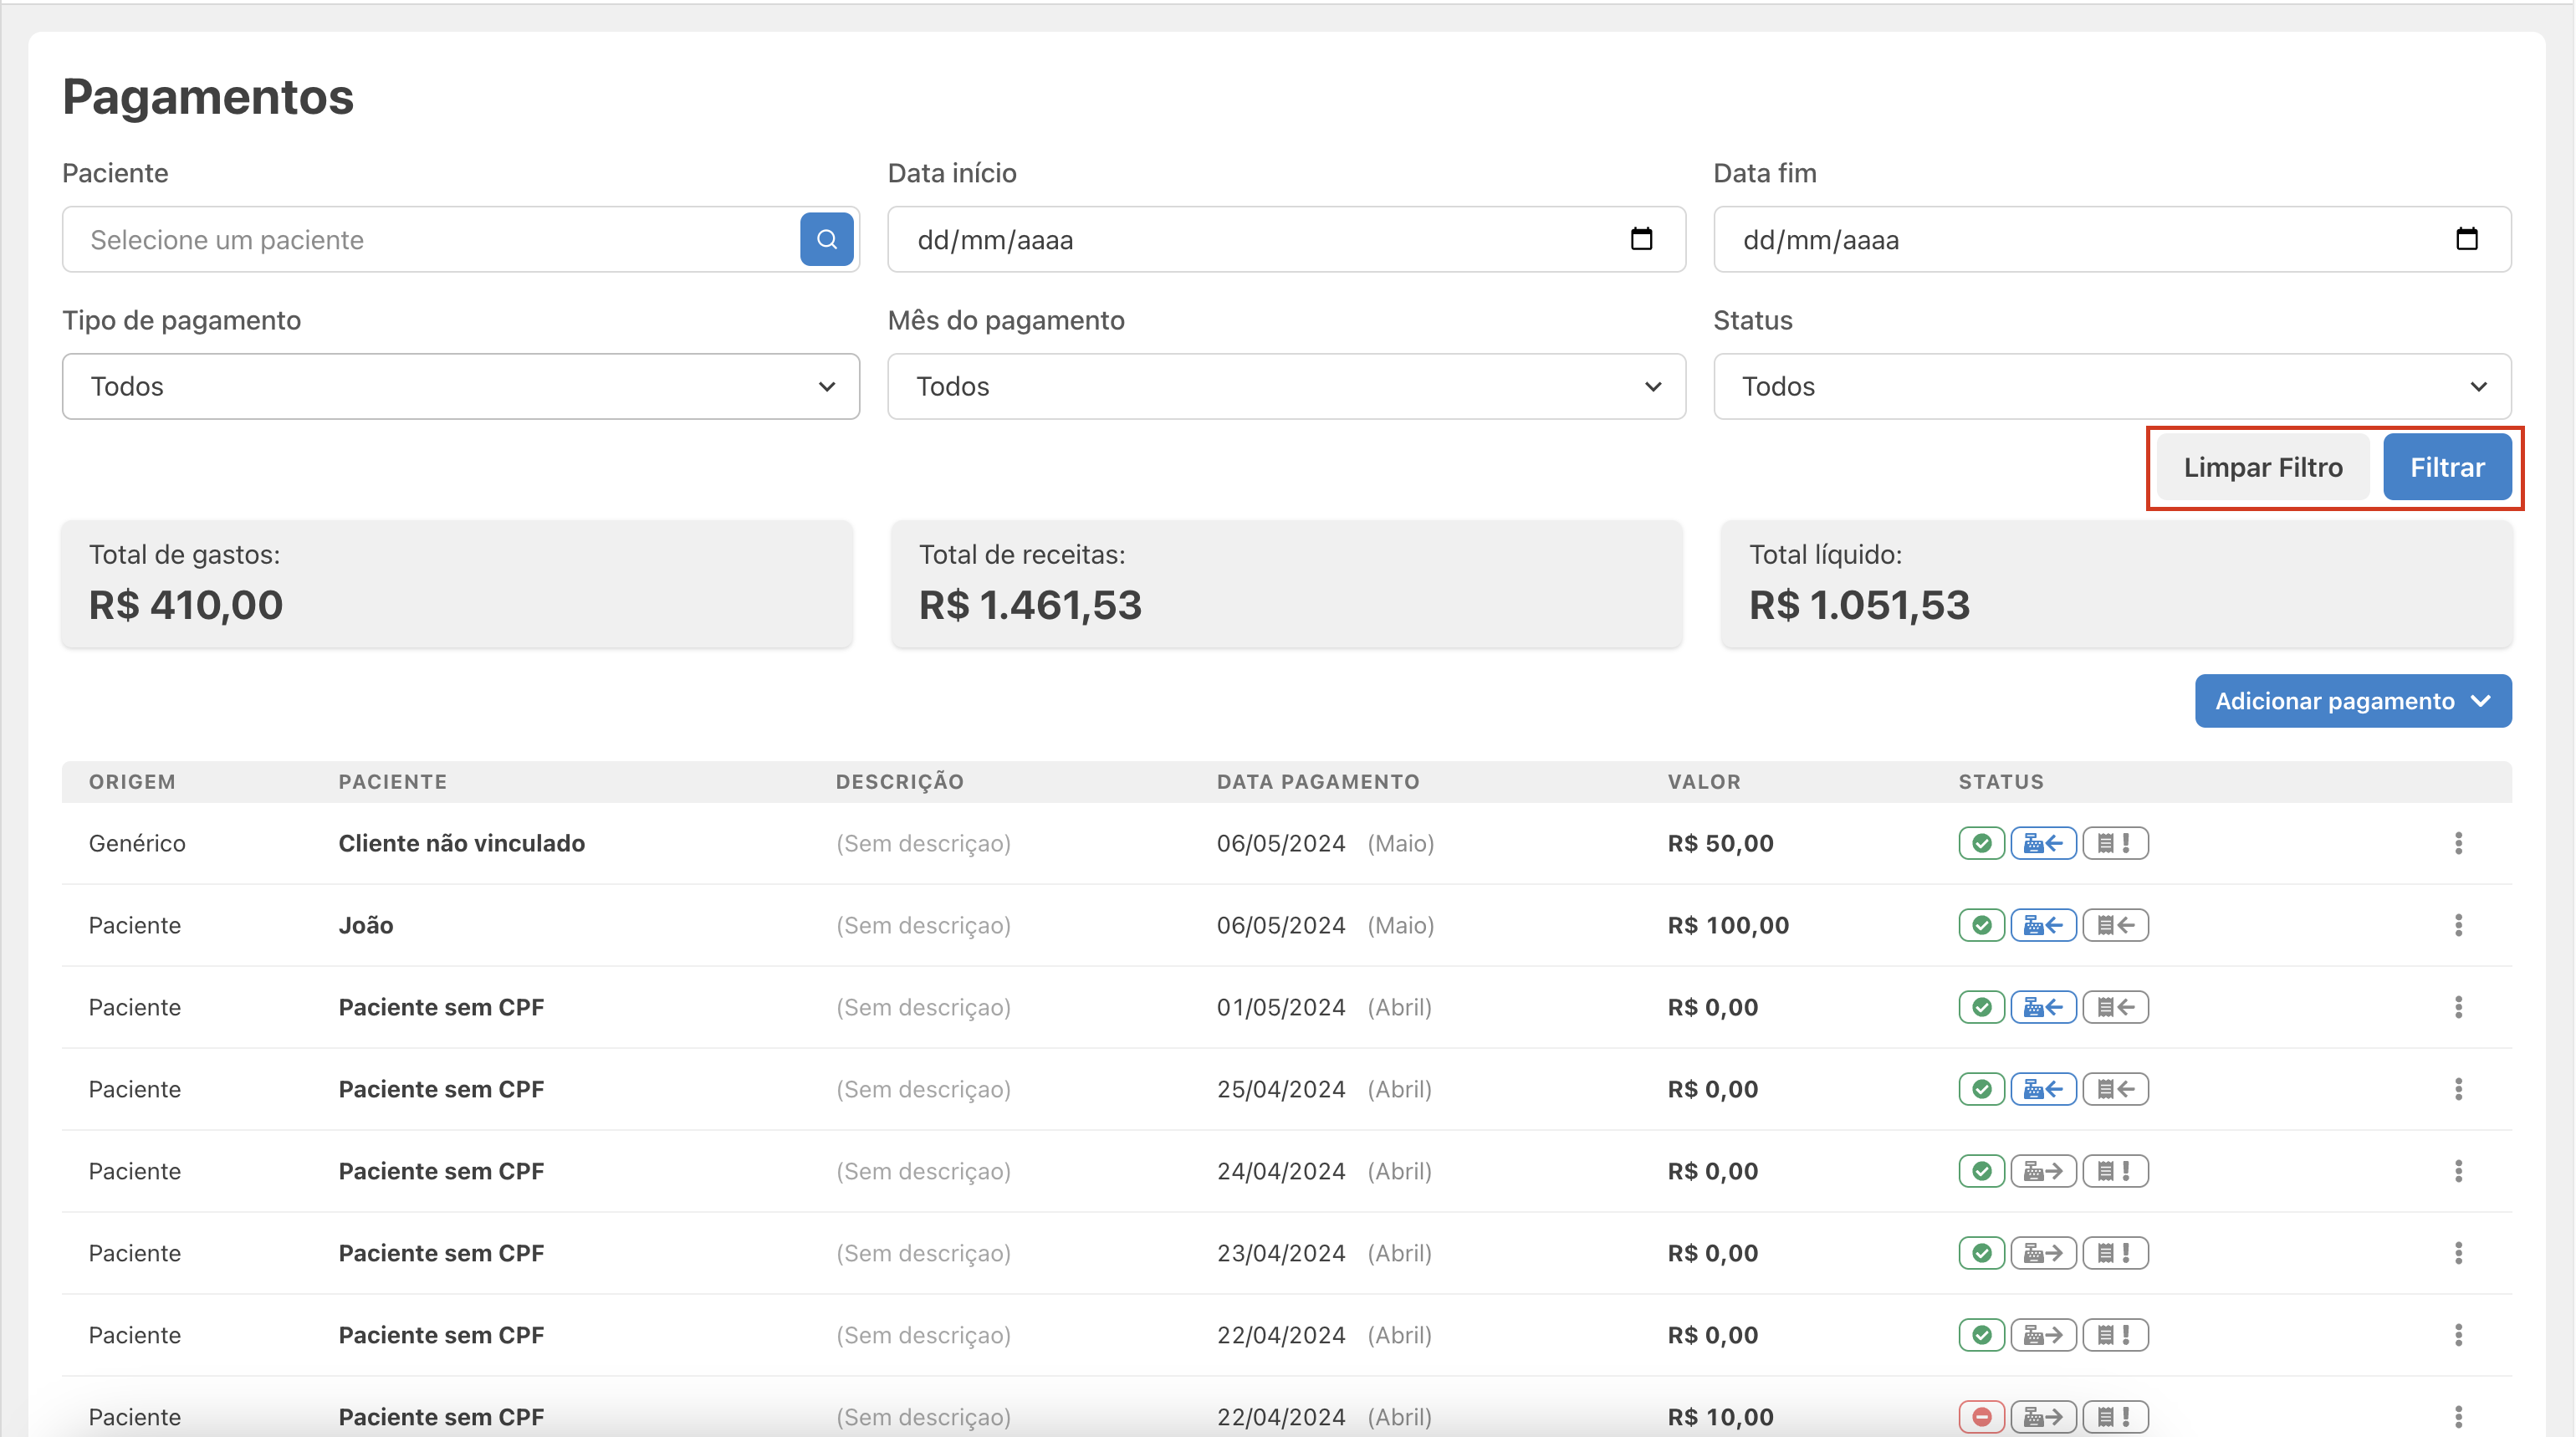Click the Limpar Filtro button
Screen dimensions: 2576x1437
(x=2263, y=467)
